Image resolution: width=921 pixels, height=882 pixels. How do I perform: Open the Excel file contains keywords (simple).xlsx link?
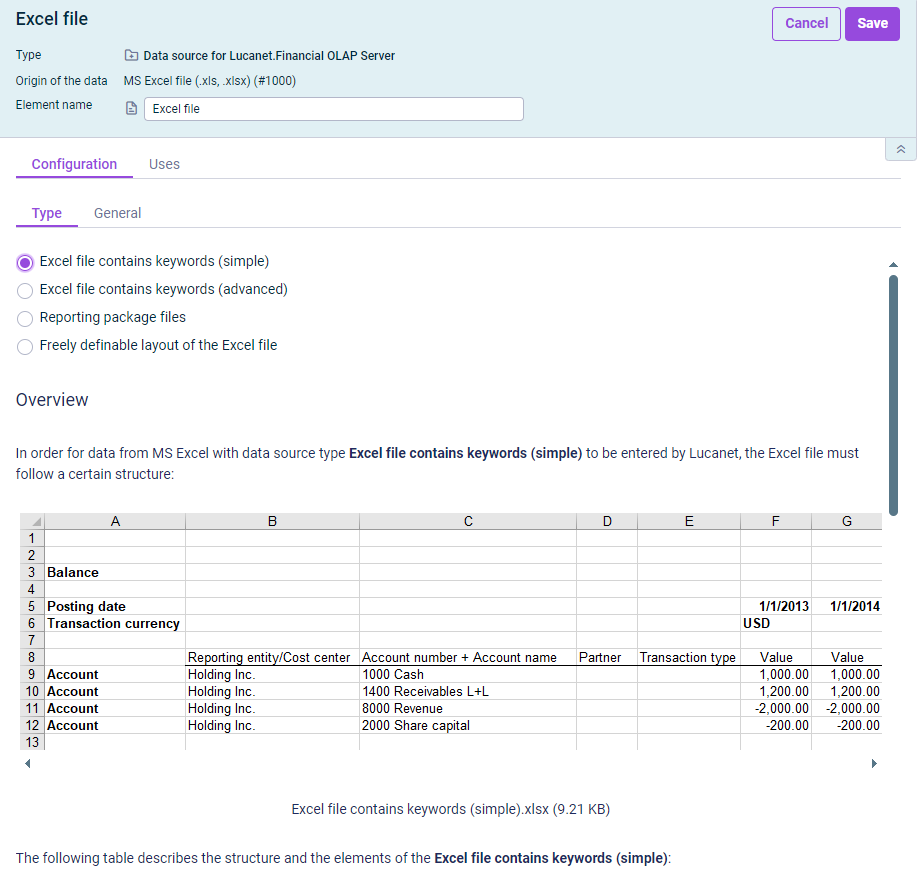451,809
